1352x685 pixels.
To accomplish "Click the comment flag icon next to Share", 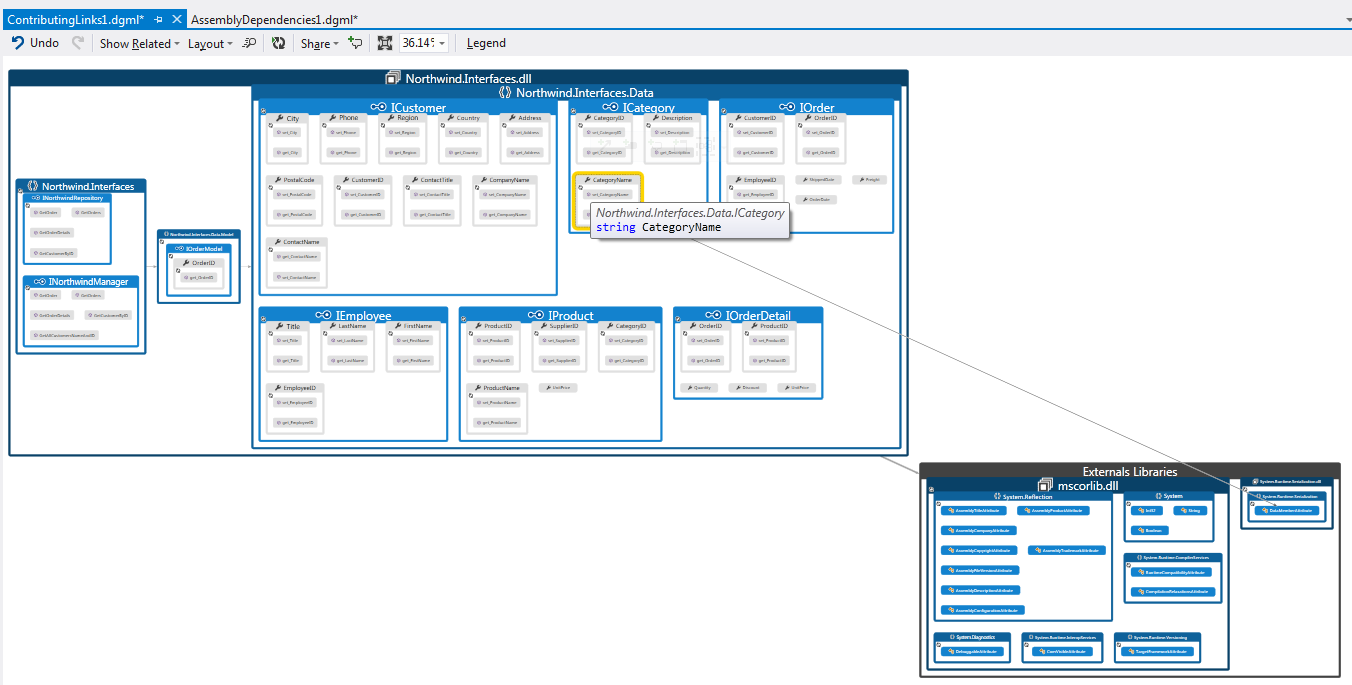I will (x=356, y=43).
